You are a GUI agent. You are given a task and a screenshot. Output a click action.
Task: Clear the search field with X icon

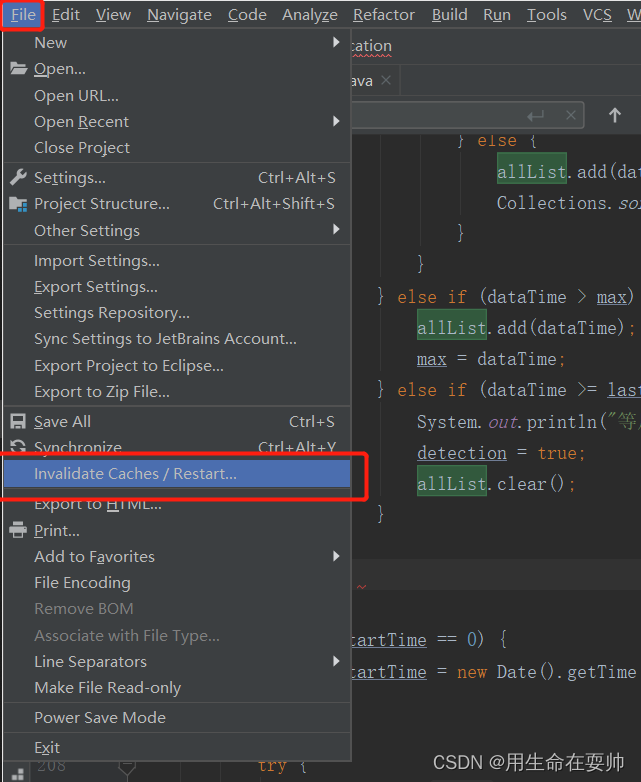point(571,116)
